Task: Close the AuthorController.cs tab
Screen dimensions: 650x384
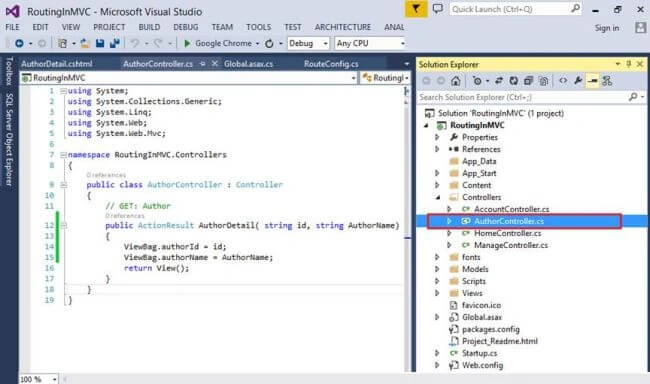Action: 215,63
